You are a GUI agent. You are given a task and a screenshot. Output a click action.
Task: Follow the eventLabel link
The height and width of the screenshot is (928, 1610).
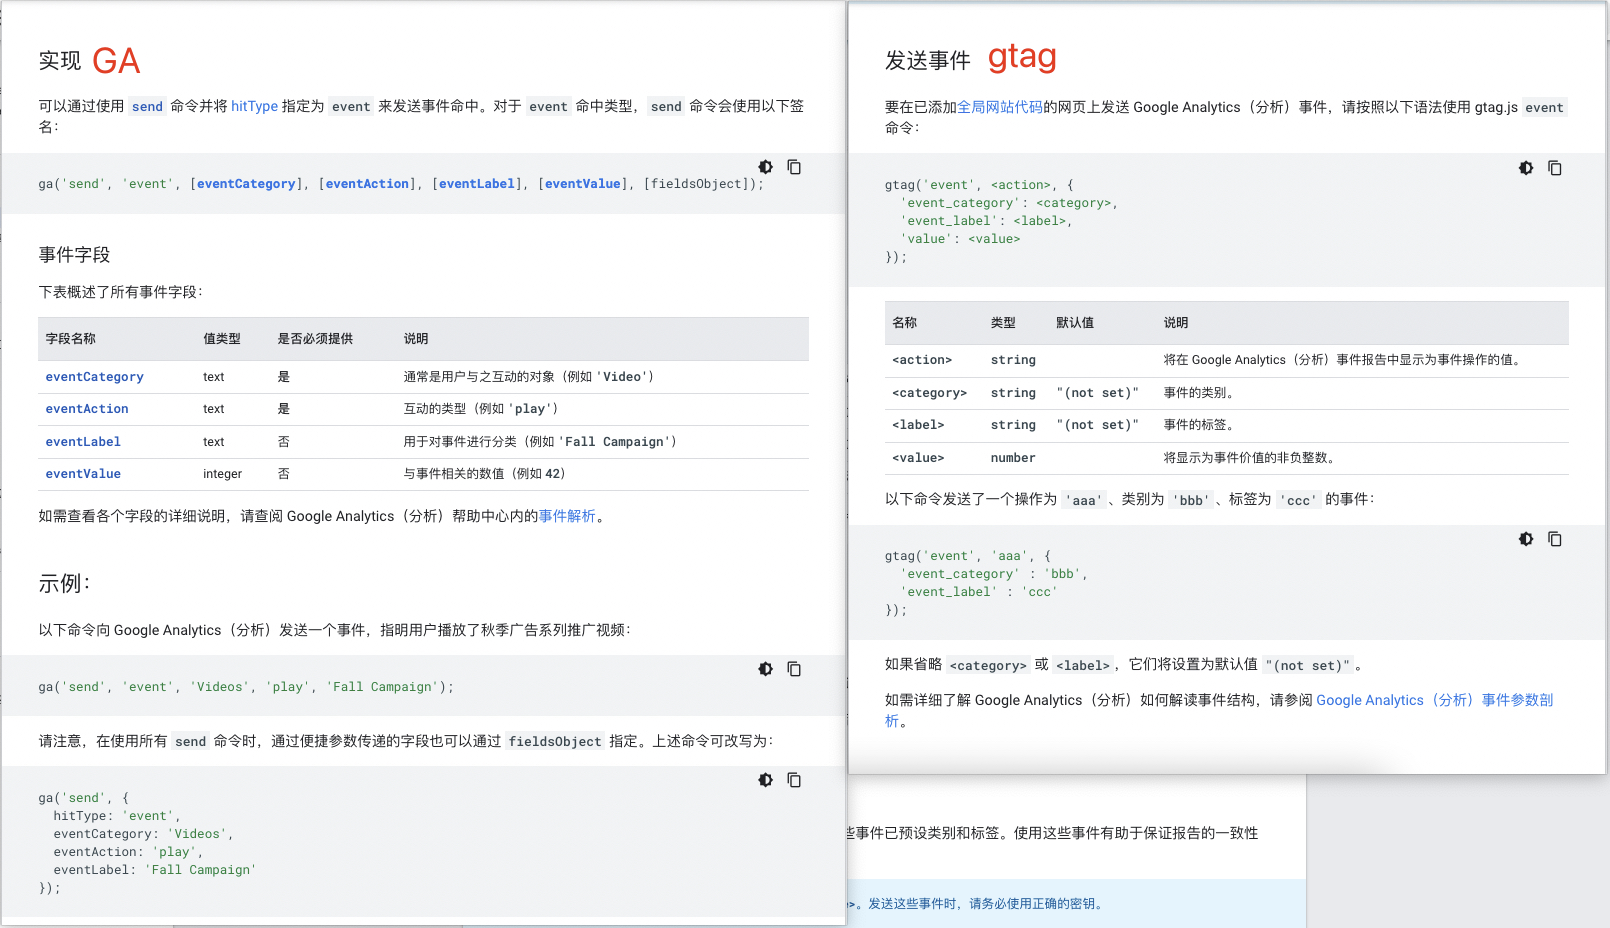[x=83, y=441]
